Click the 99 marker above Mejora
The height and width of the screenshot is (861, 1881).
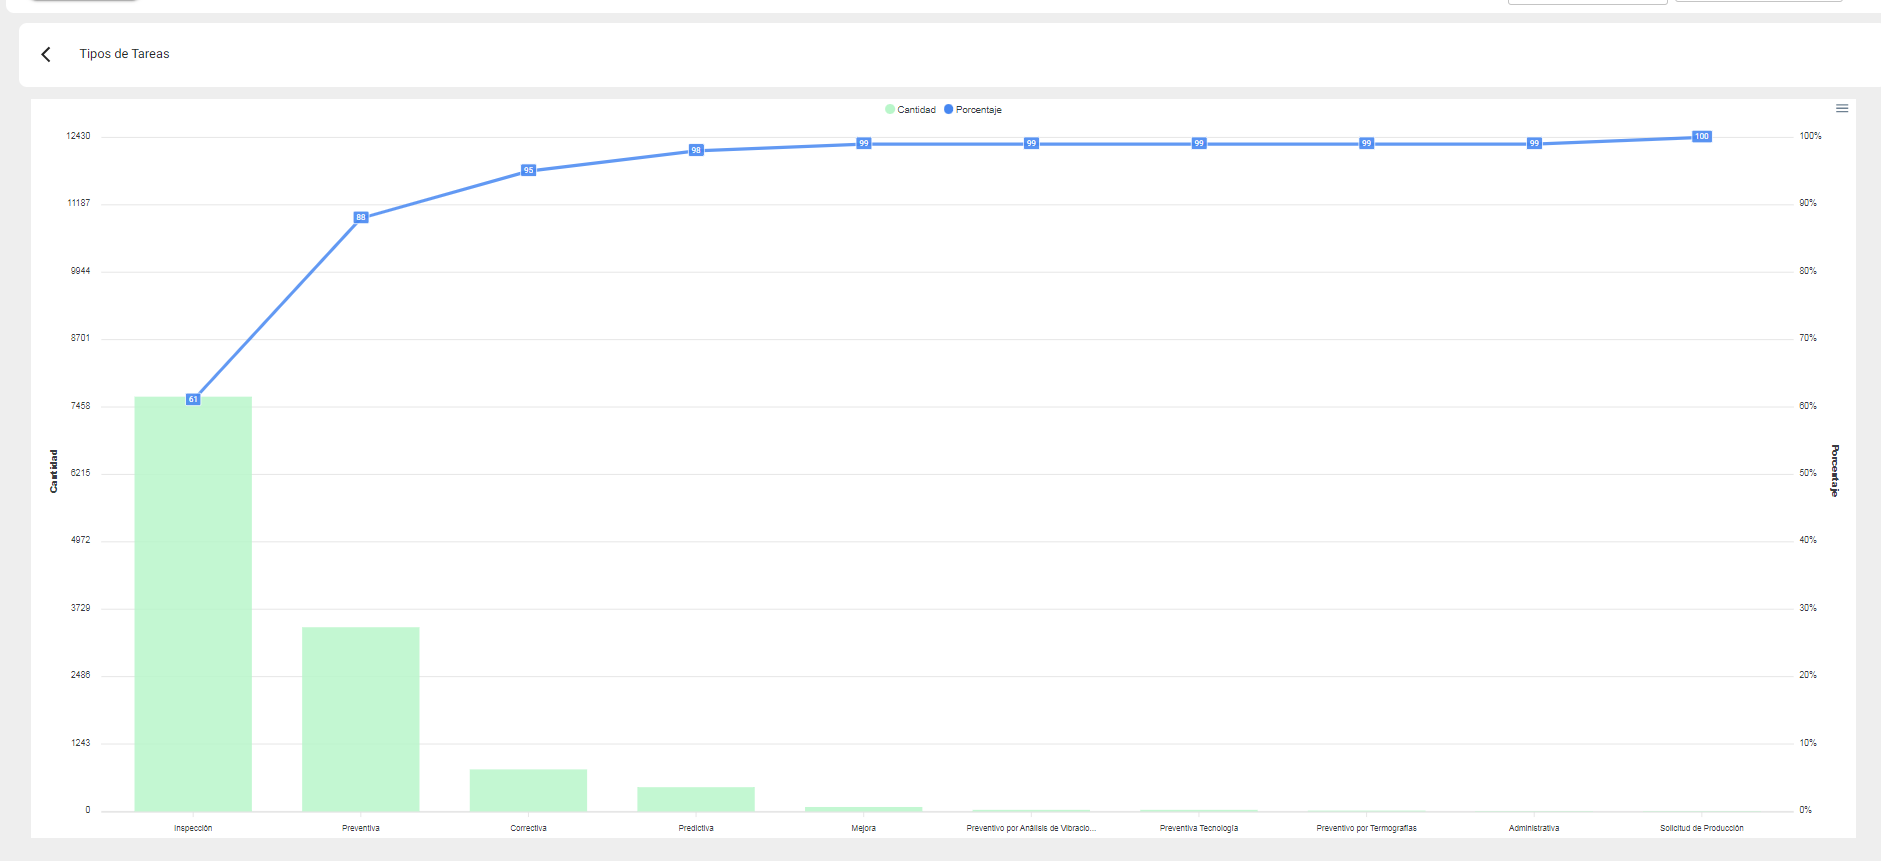point(864,143)
